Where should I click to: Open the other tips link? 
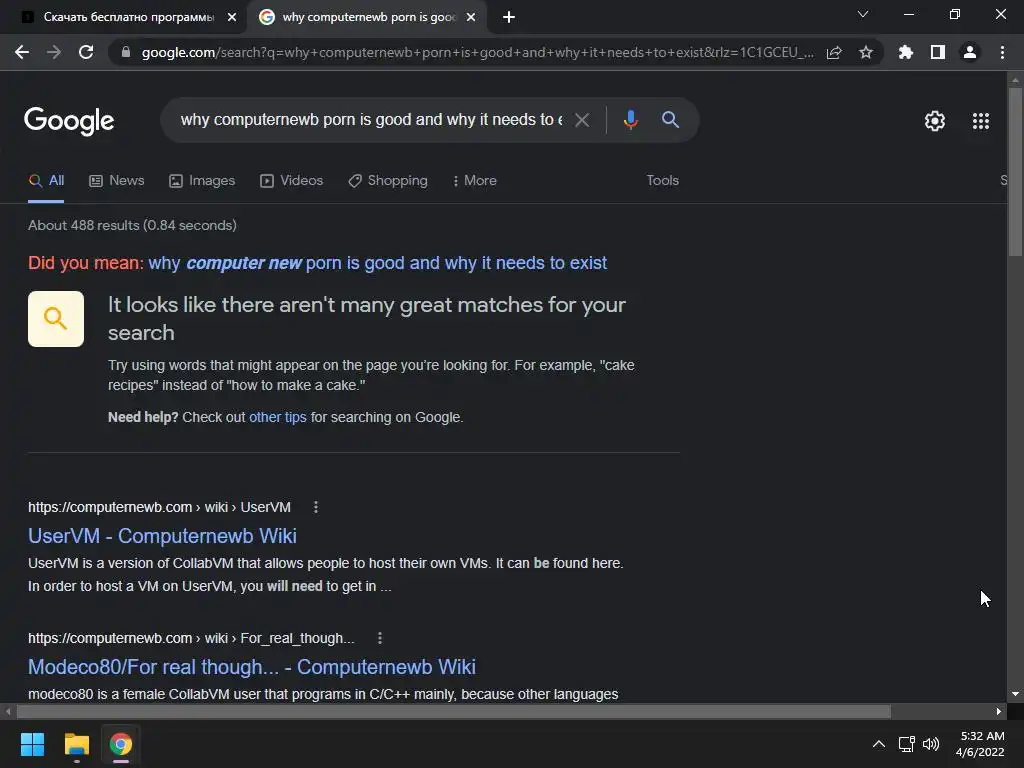278,417
